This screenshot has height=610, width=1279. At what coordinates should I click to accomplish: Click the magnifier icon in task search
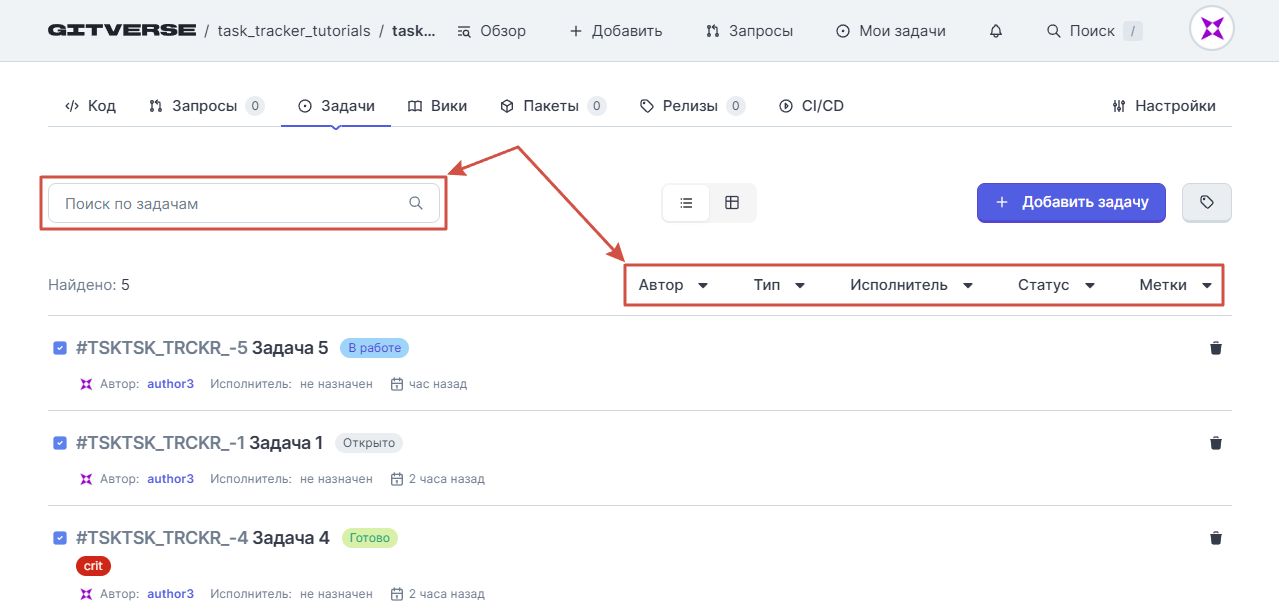[x=416, y=203]
